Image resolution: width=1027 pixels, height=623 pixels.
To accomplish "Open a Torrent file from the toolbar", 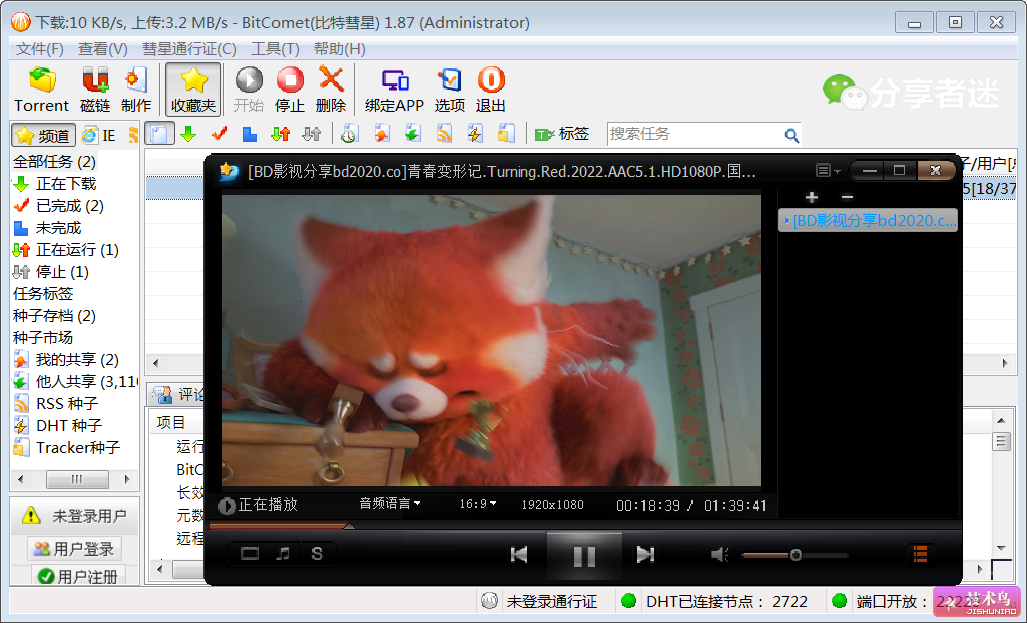I will coord(41,90).
